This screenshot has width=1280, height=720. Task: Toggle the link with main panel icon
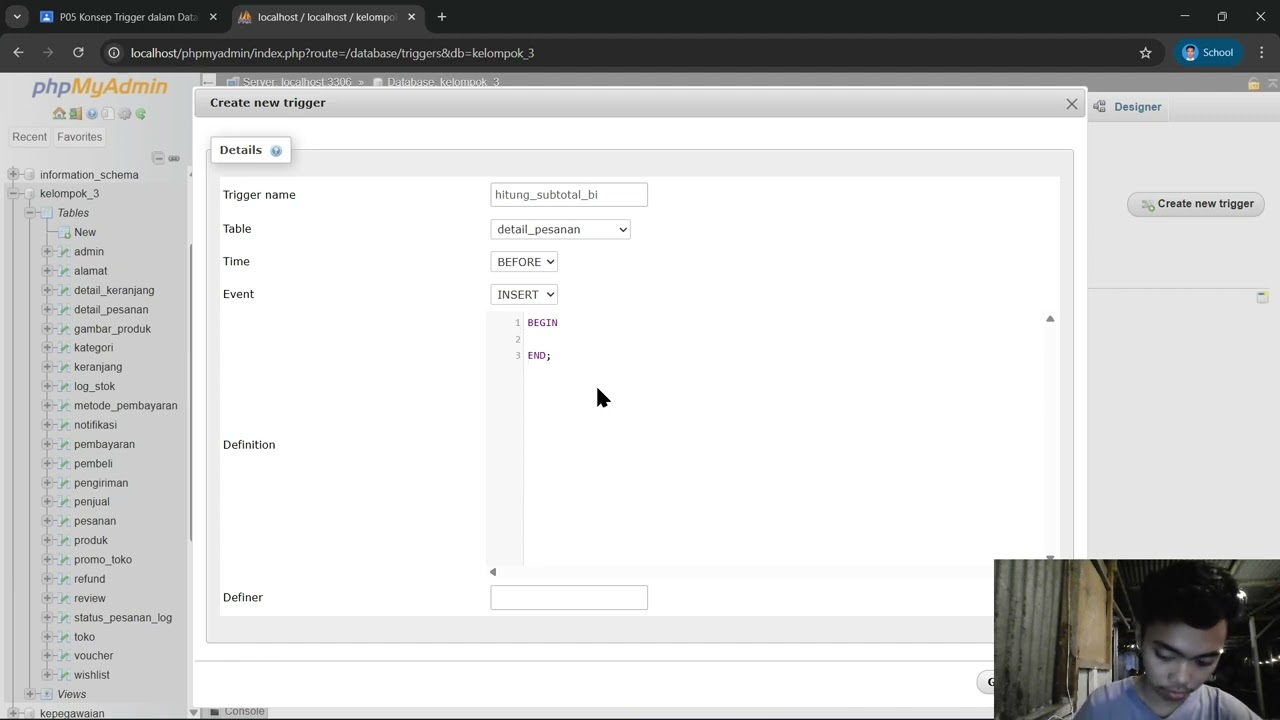click(x=174, y=158)
